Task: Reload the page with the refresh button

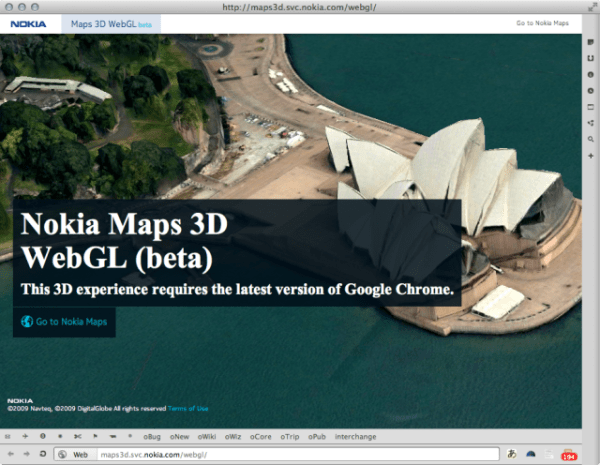Action: (43, 455)
